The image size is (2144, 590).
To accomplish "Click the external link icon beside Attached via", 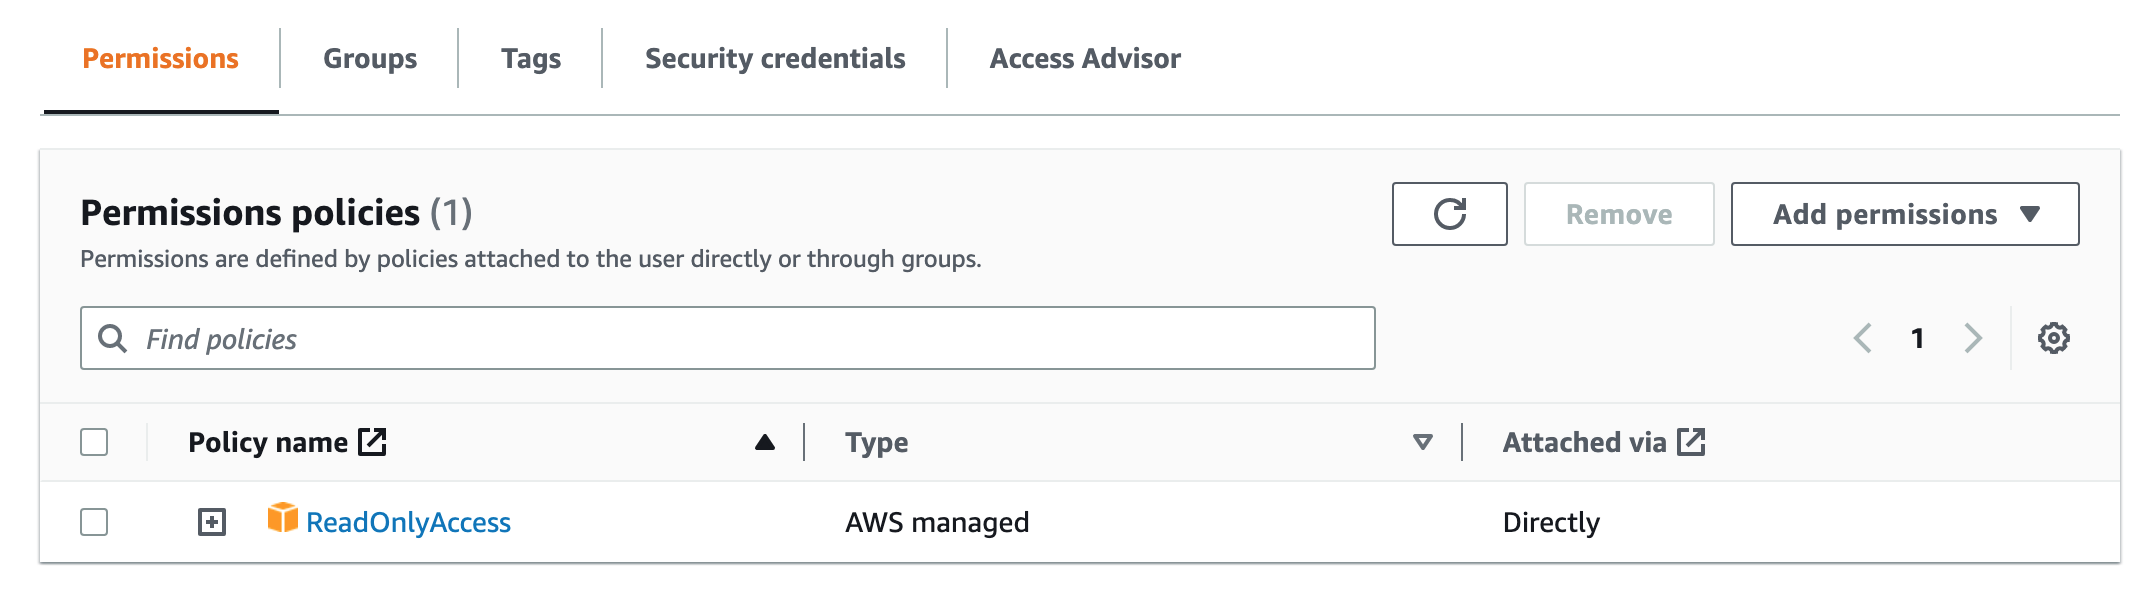I will click(x=1691, y=441).
